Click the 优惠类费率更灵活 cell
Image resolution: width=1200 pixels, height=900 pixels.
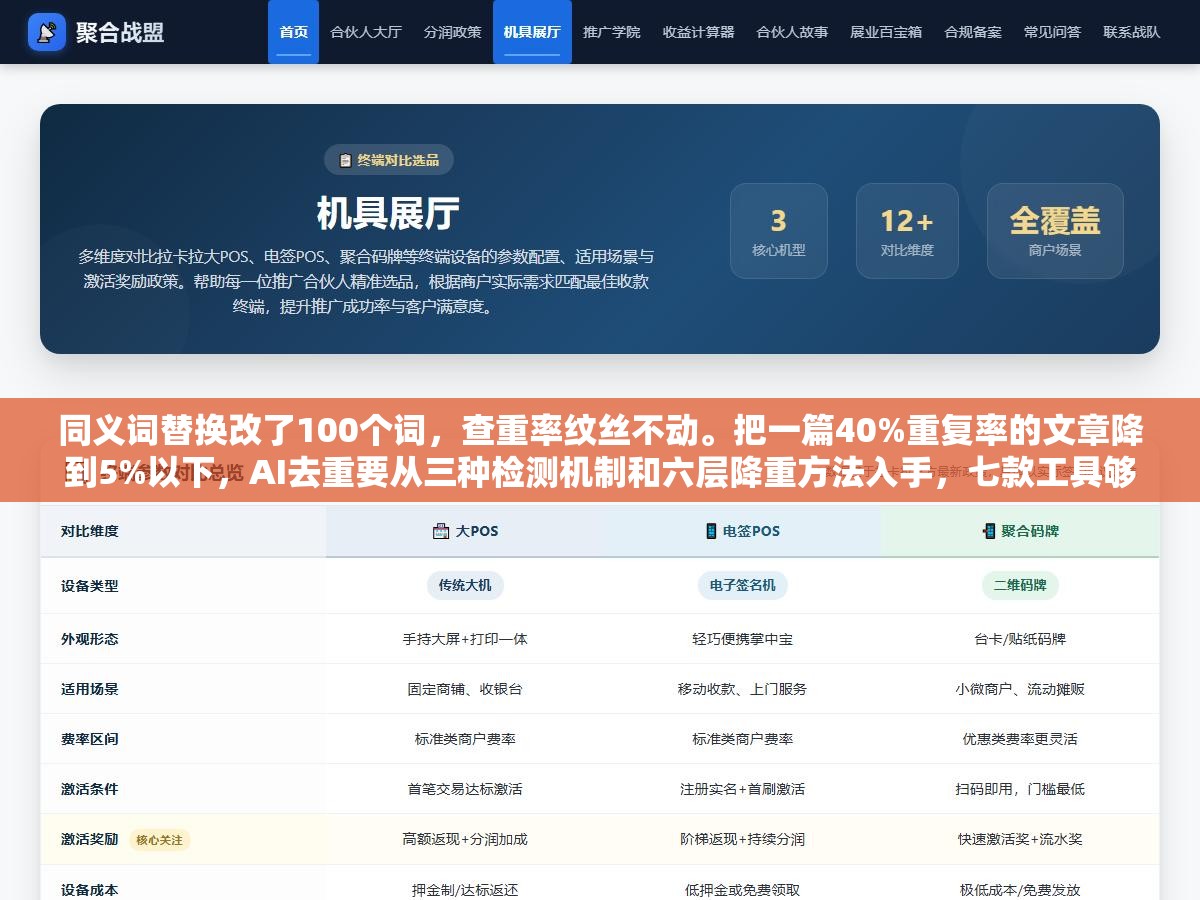[1020, 739]
